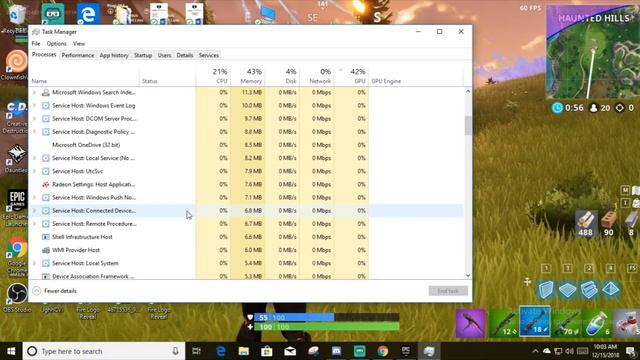This screenshot has height=360, width=640.
Task: Switch to the Services tab
Action: [209, 55]
